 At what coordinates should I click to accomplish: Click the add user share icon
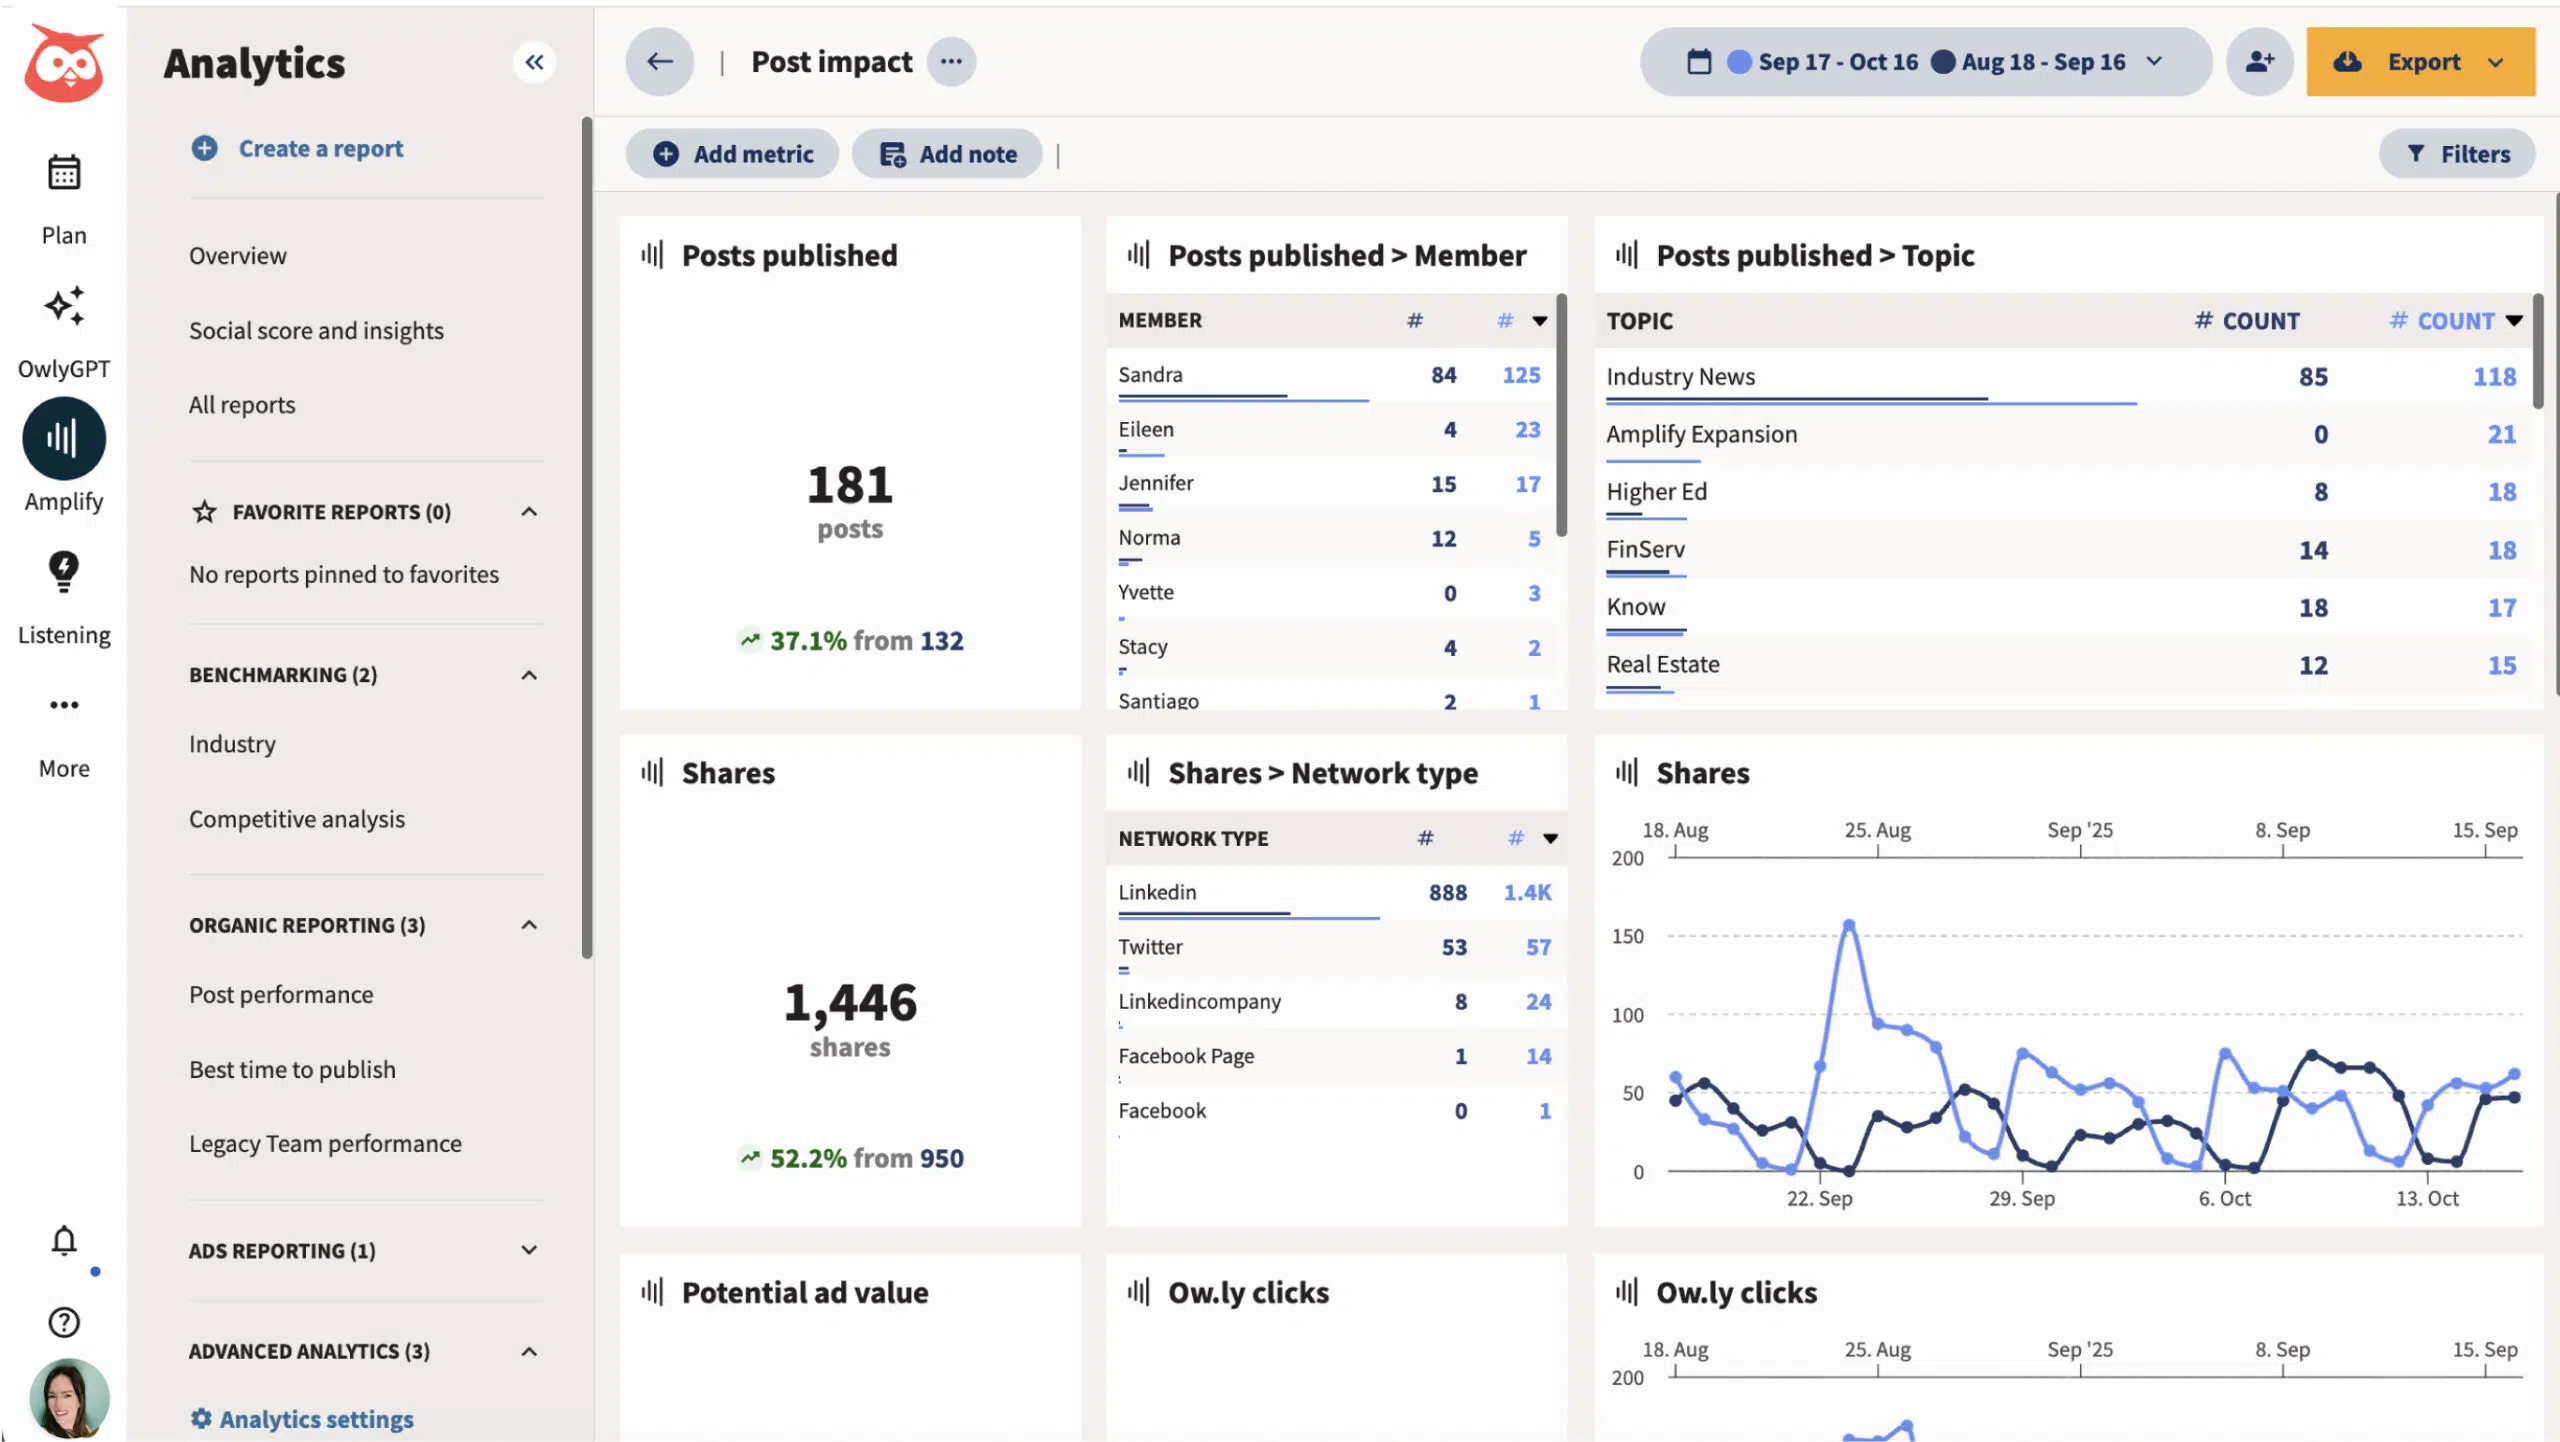tap(2259, 62)
